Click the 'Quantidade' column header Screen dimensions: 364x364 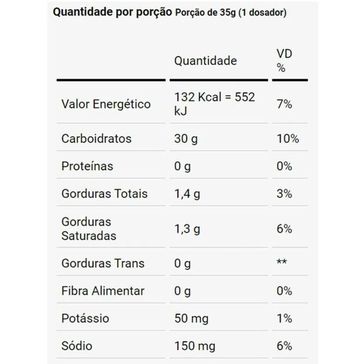coord(206,61)
